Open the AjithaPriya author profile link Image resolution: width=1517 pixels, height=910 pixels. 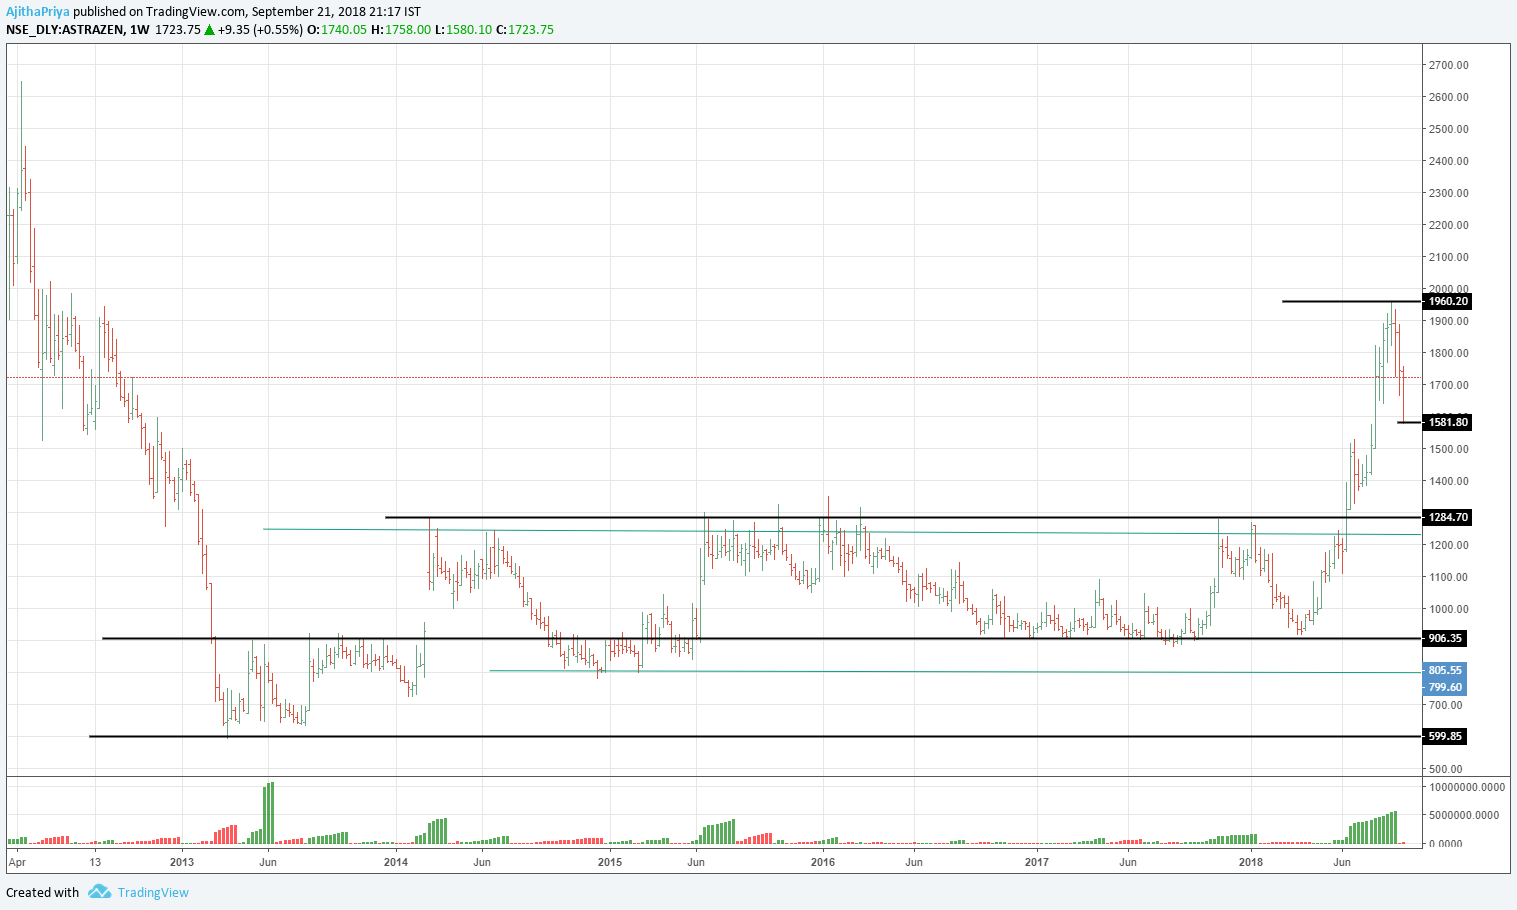tap(37, 12)
